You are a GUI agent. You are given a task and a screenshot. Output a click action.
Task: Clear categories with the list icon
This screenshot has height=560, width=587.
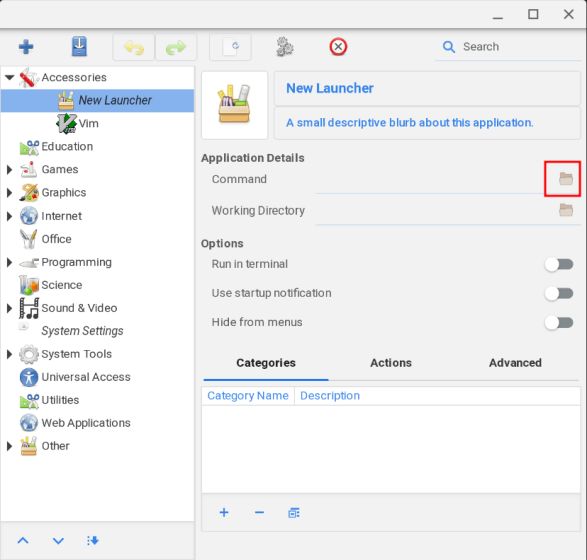(x=294, y=513)
